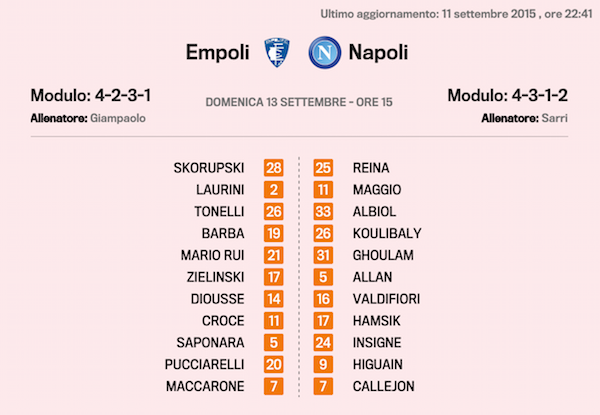
Task: Click Saponara's orange number 5 badge
Action: point(274,342)
